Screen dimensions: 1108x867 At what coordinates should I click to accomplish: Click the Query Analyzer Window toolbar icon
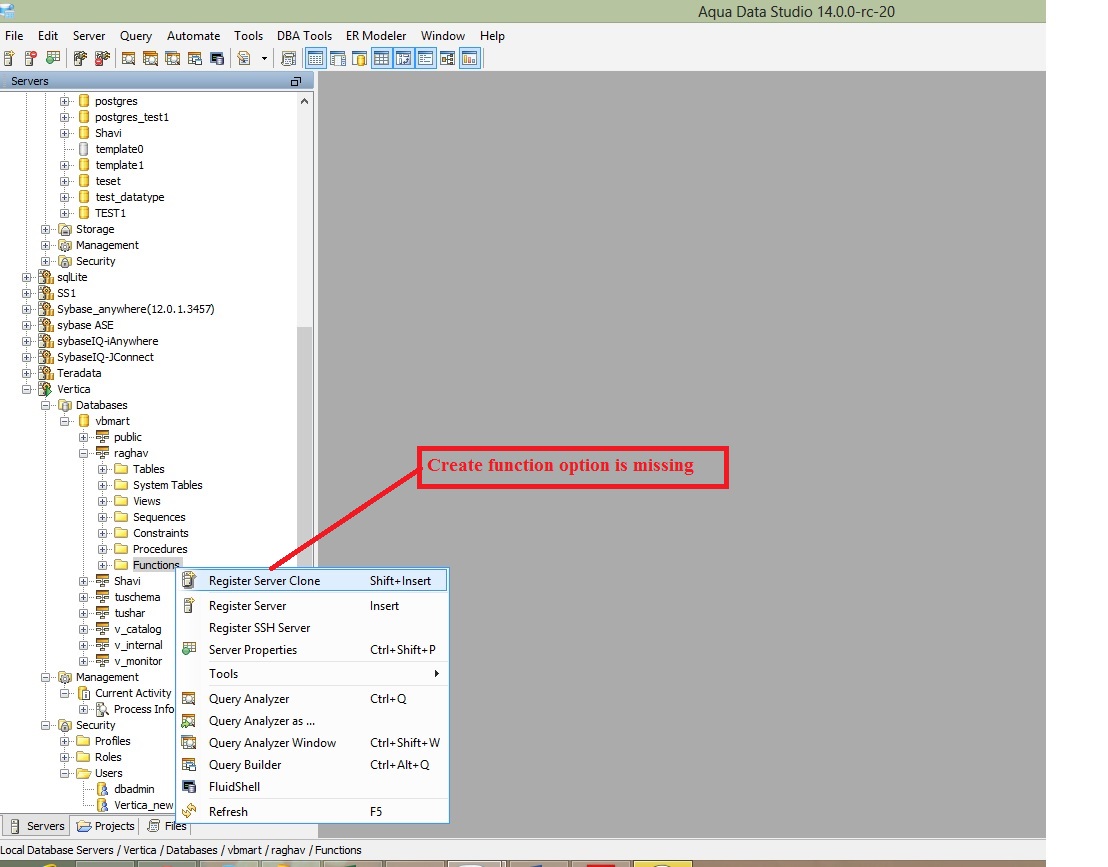[172, 59]
